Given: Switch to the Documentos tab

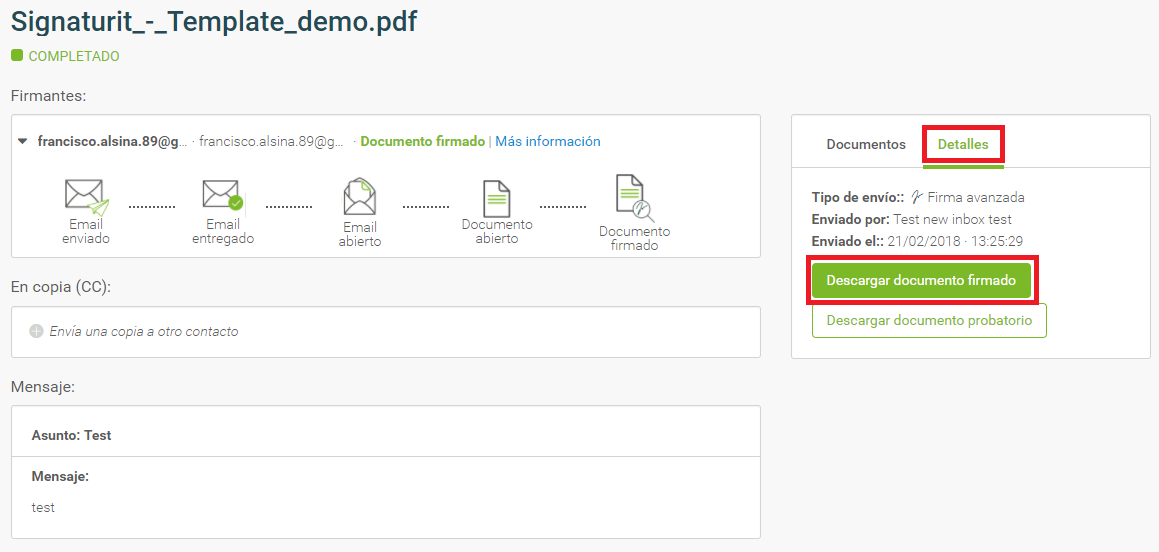Looking at the screenshot, I should tap(866, 145).
